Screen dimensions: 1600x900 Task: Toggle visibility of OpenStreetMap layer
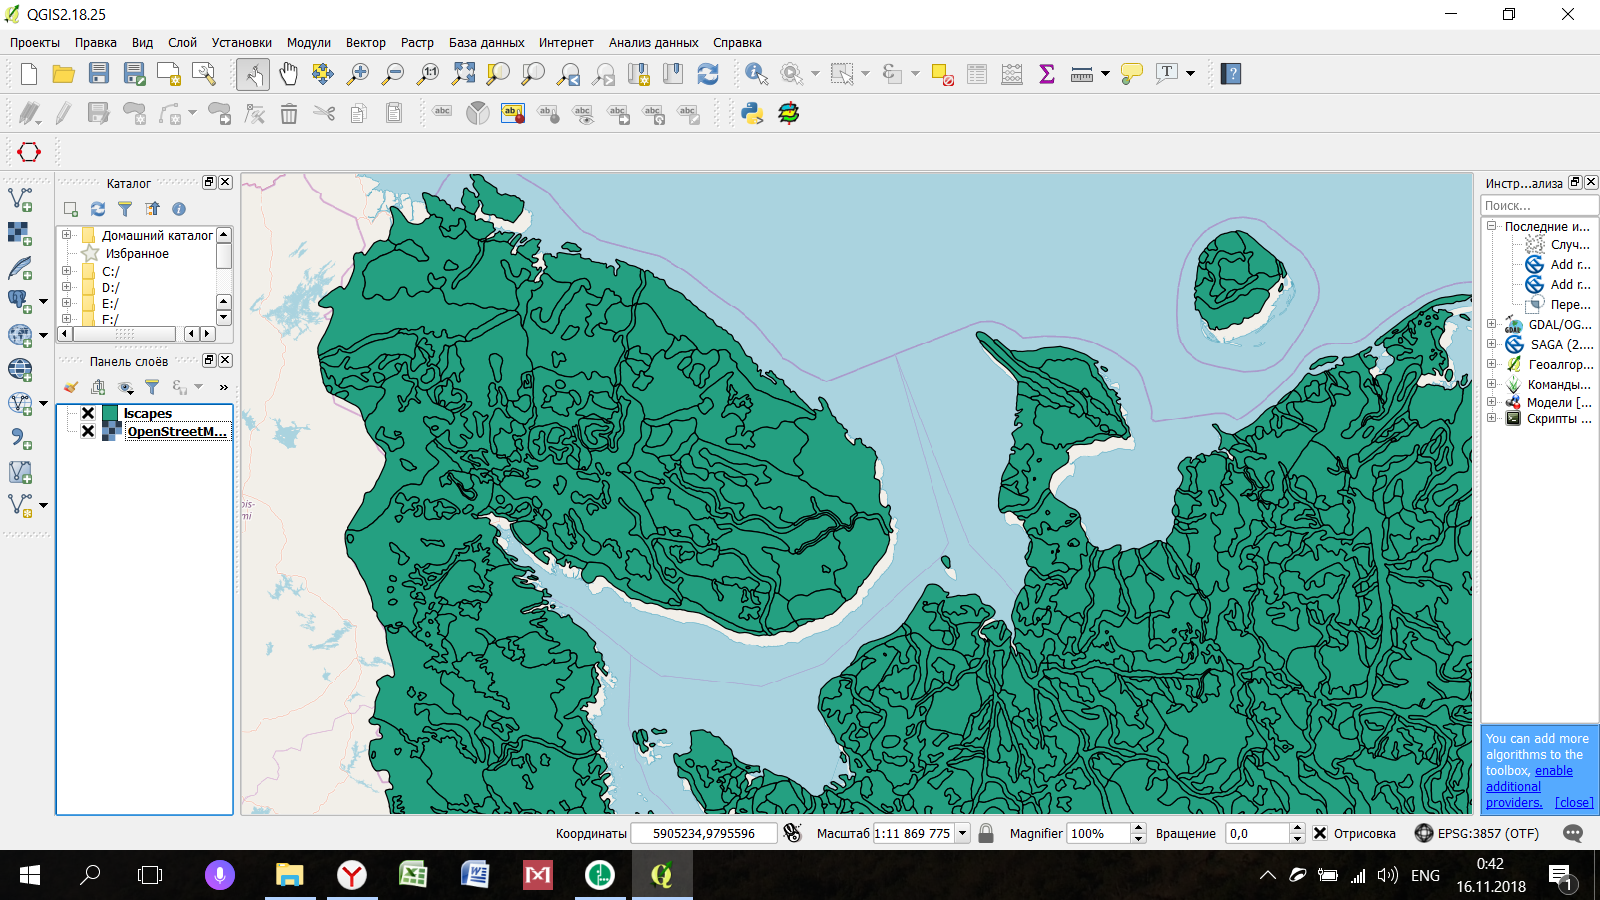pyautogui.click(x=88, y=432)
